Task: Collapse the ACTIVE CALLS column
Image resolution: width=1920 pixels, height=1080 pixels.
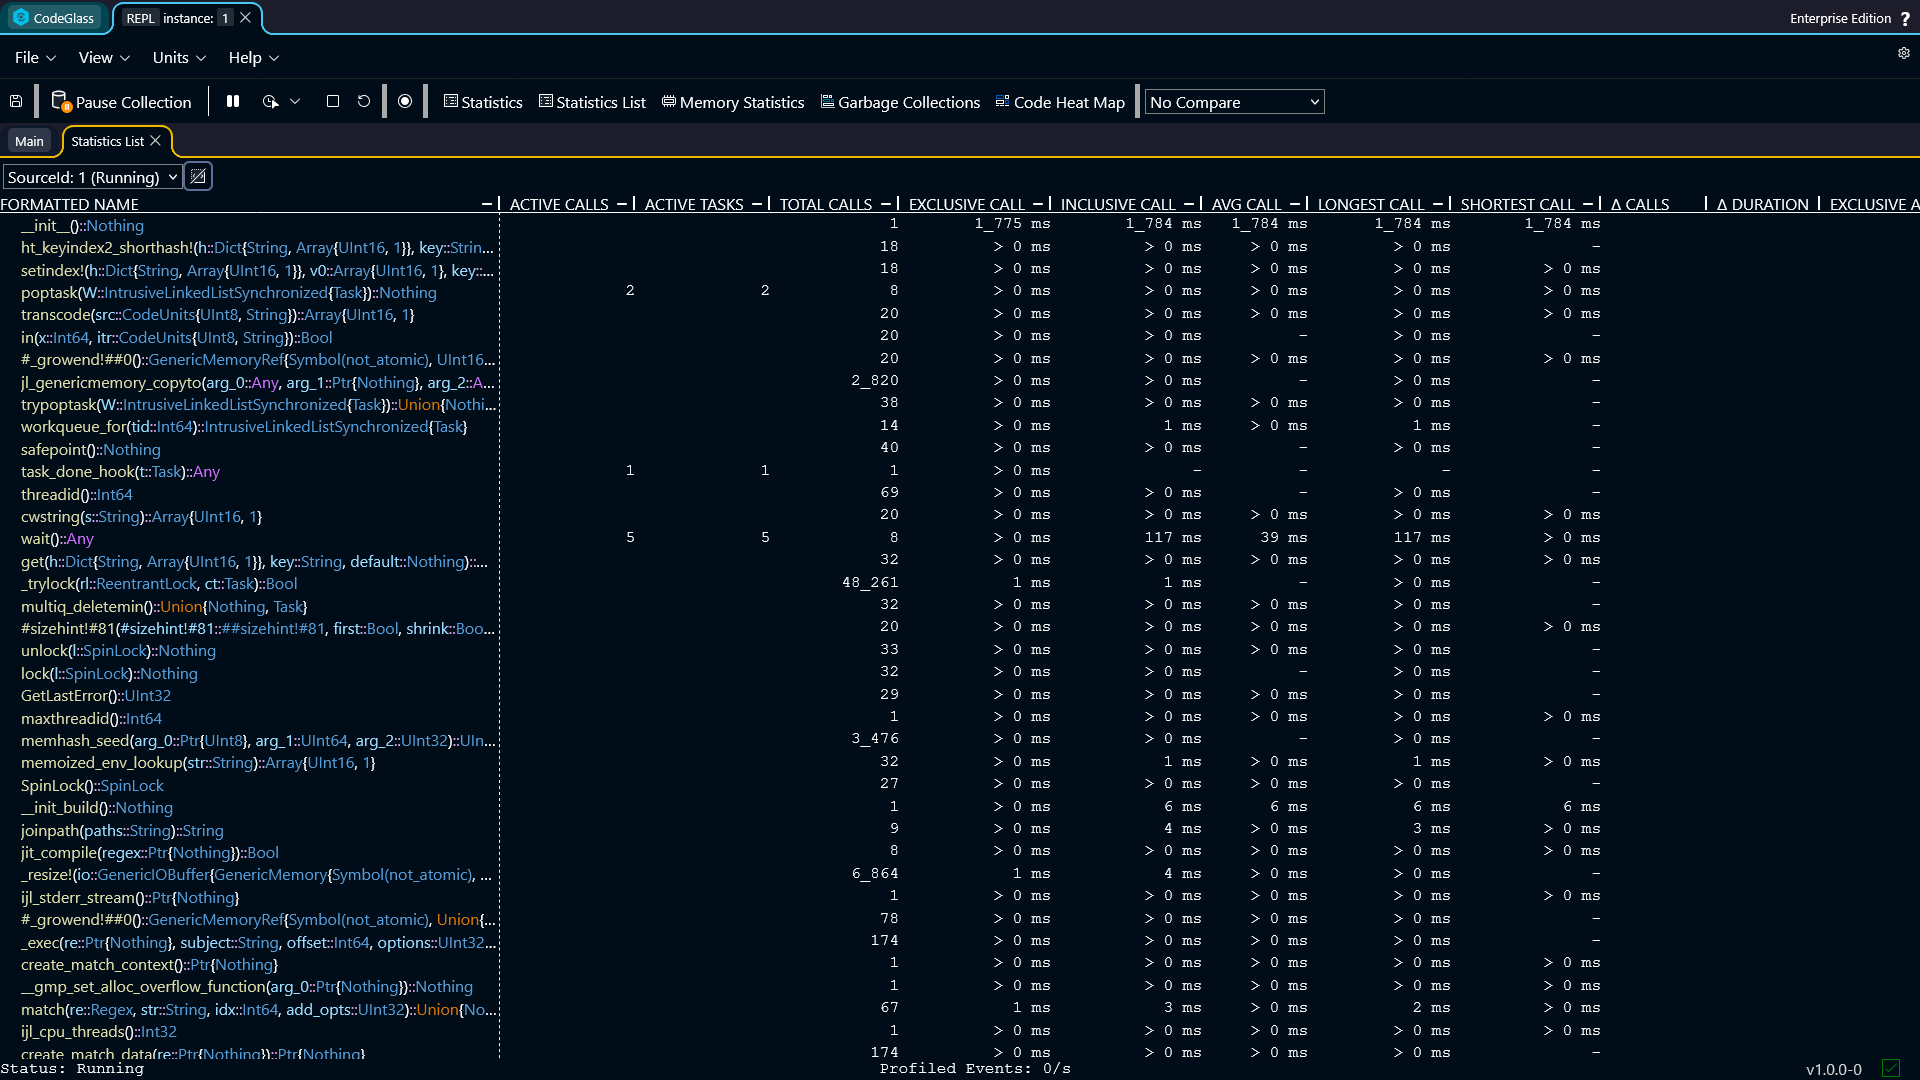Action: [622, 204]
